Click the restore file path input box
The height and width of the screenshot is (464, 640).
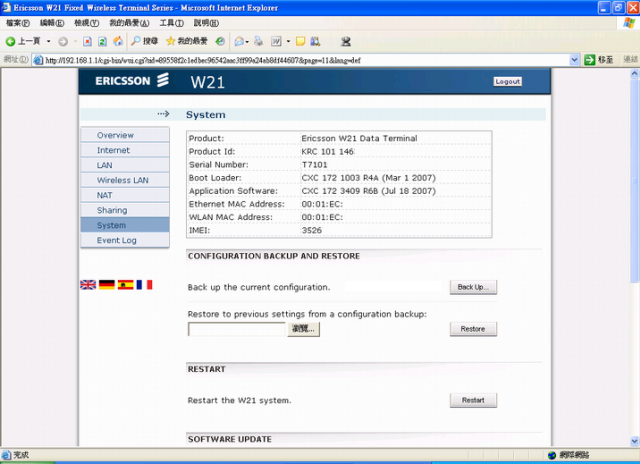pyautogui.click(x=237, y=329)
